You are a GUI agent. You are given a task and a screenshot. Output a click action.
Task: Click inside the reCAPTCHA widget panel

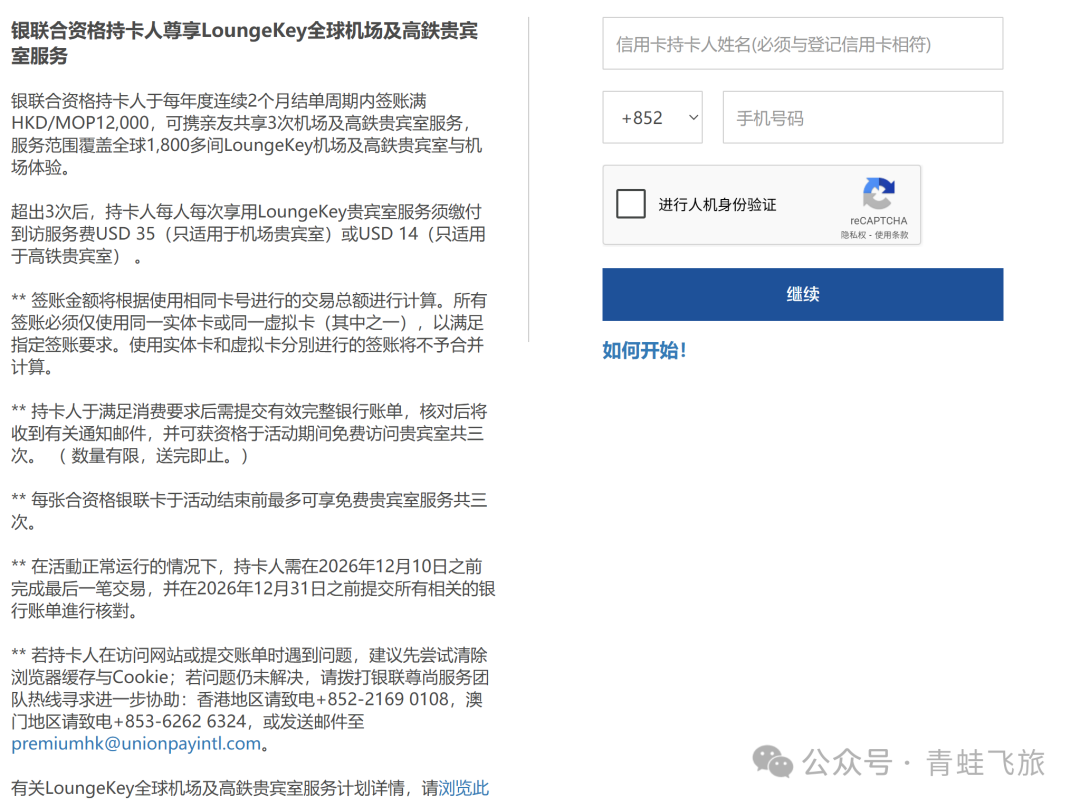coord(760,205)
